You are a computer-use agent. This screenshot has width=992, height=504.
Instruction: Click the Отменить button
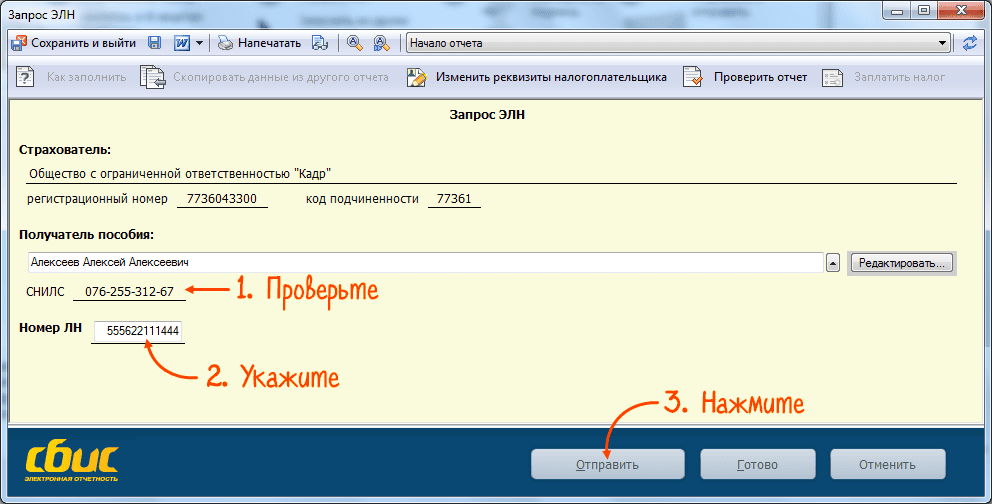(887, 465)
